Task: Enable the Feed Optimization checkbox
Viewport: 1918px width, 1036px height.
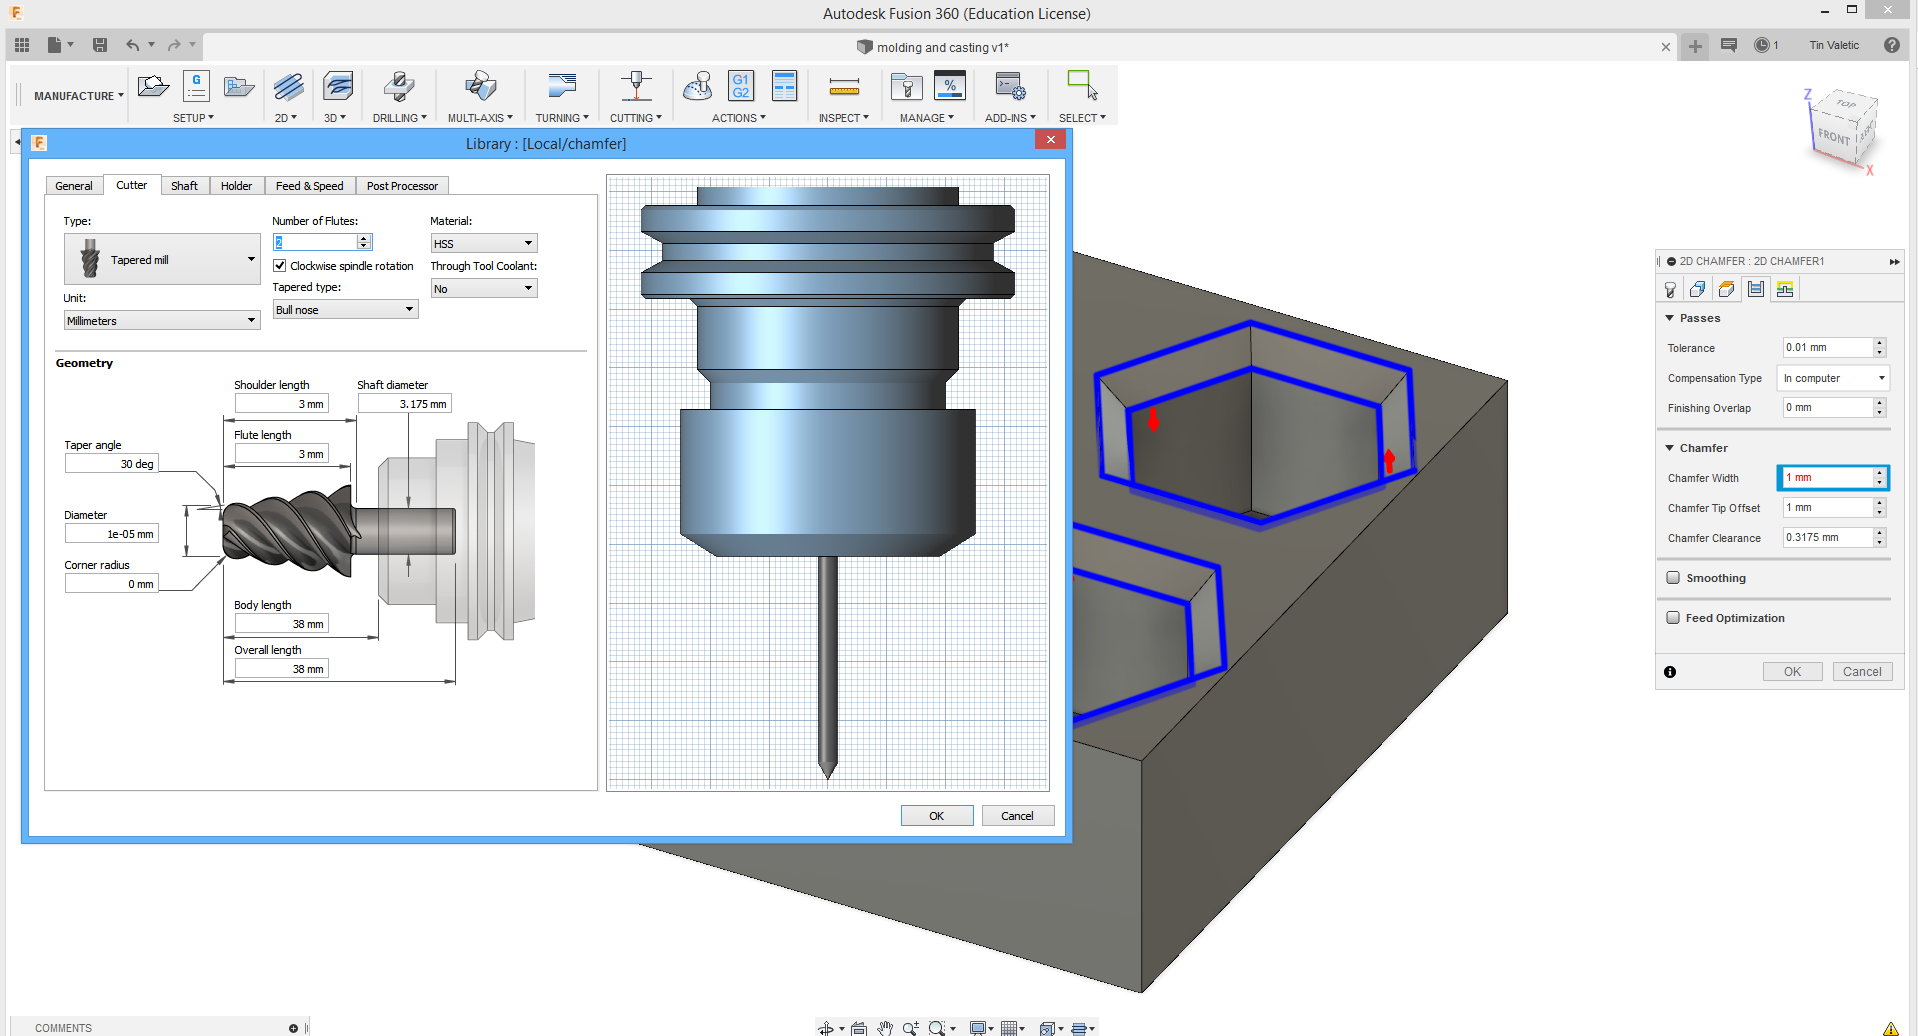Action: pos(1673,618)
